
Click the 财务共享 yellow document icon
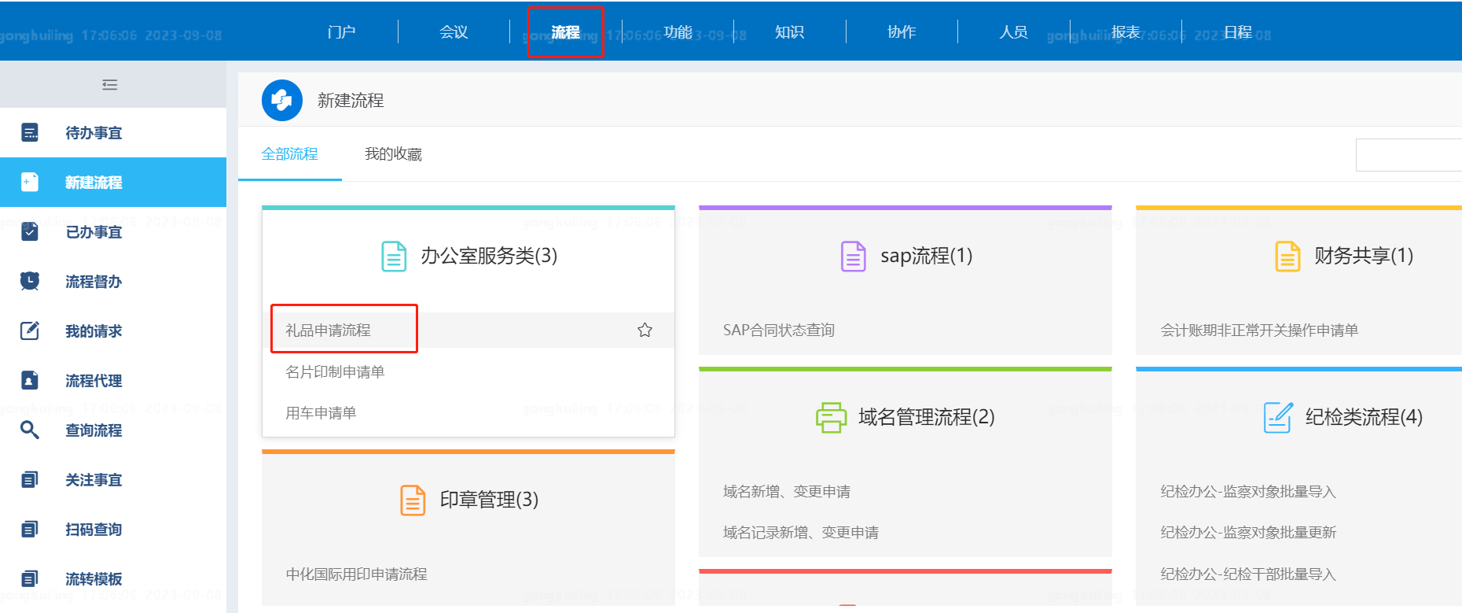(1287, 256)
